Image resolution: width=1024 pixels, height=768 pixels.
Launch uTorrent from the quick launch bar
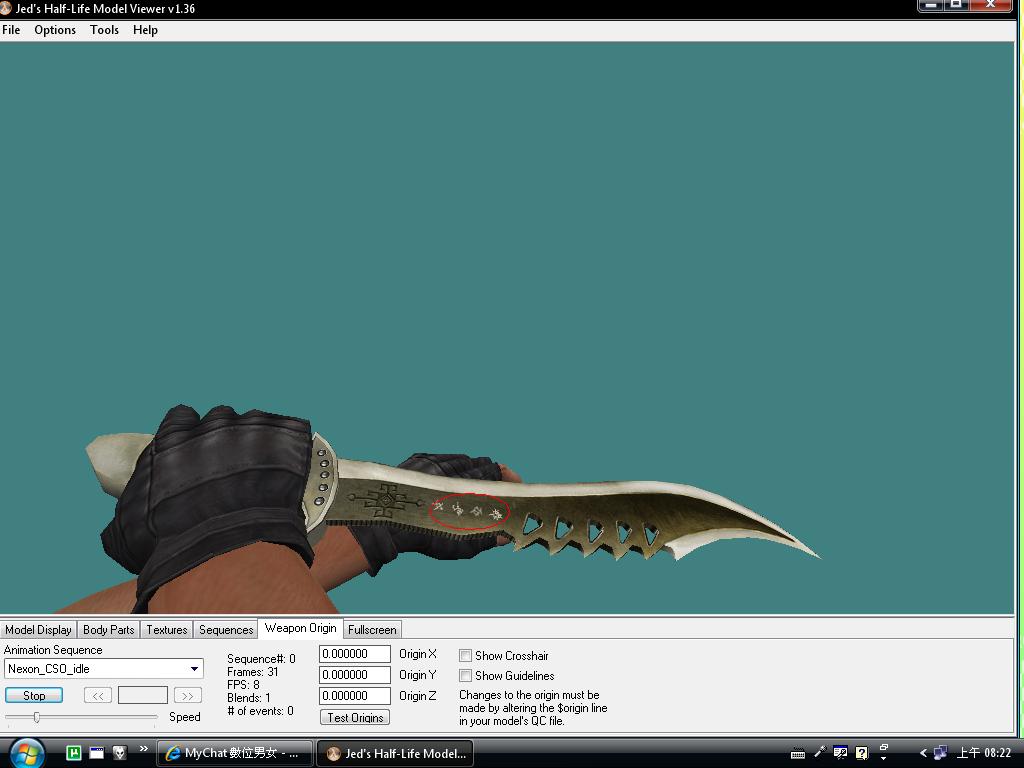[x=74, y=753]
